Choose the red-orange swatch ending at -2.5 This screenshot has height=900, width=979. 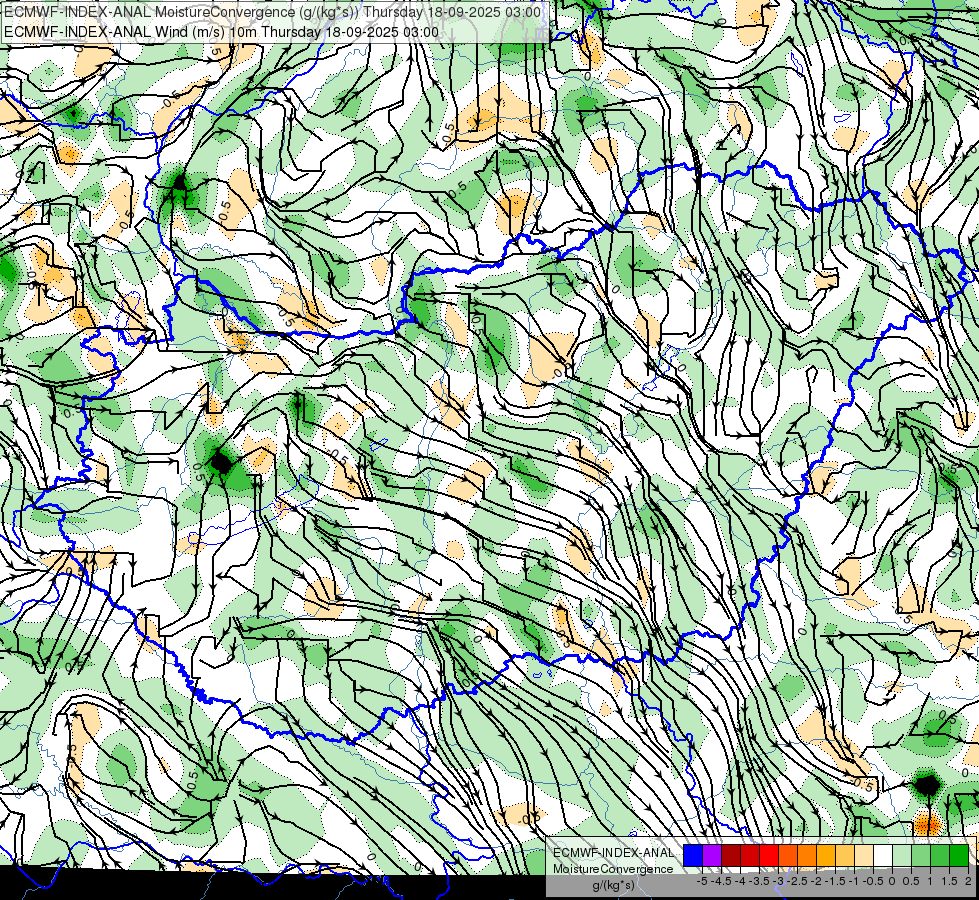788,855
